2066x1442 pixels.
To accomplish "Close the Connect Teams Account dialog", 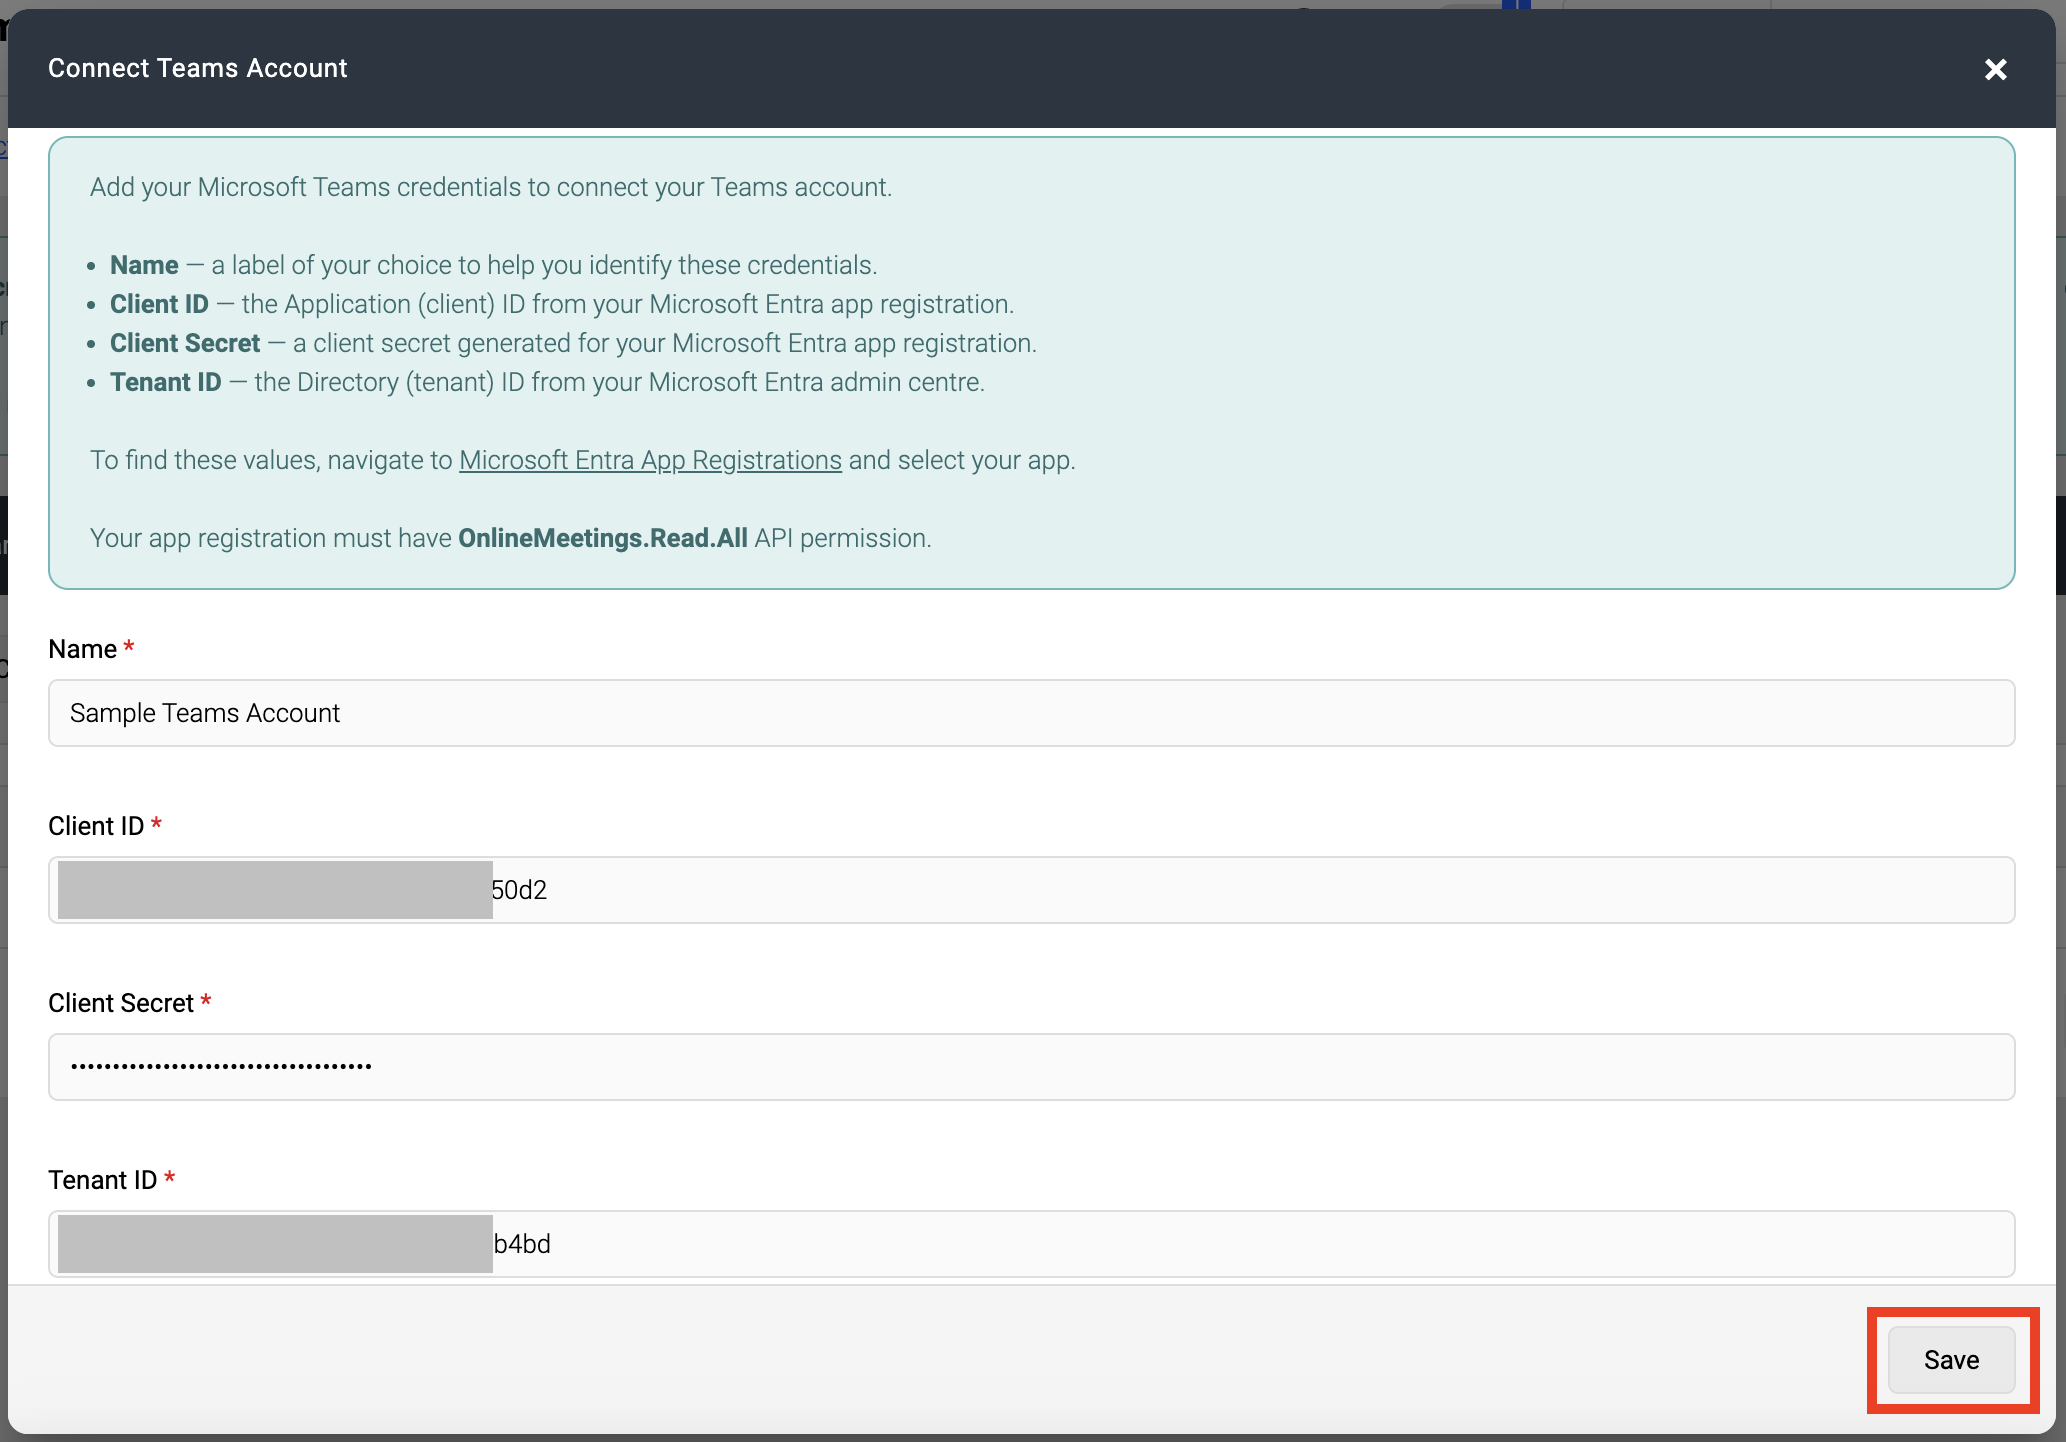I will (1995, 69).
